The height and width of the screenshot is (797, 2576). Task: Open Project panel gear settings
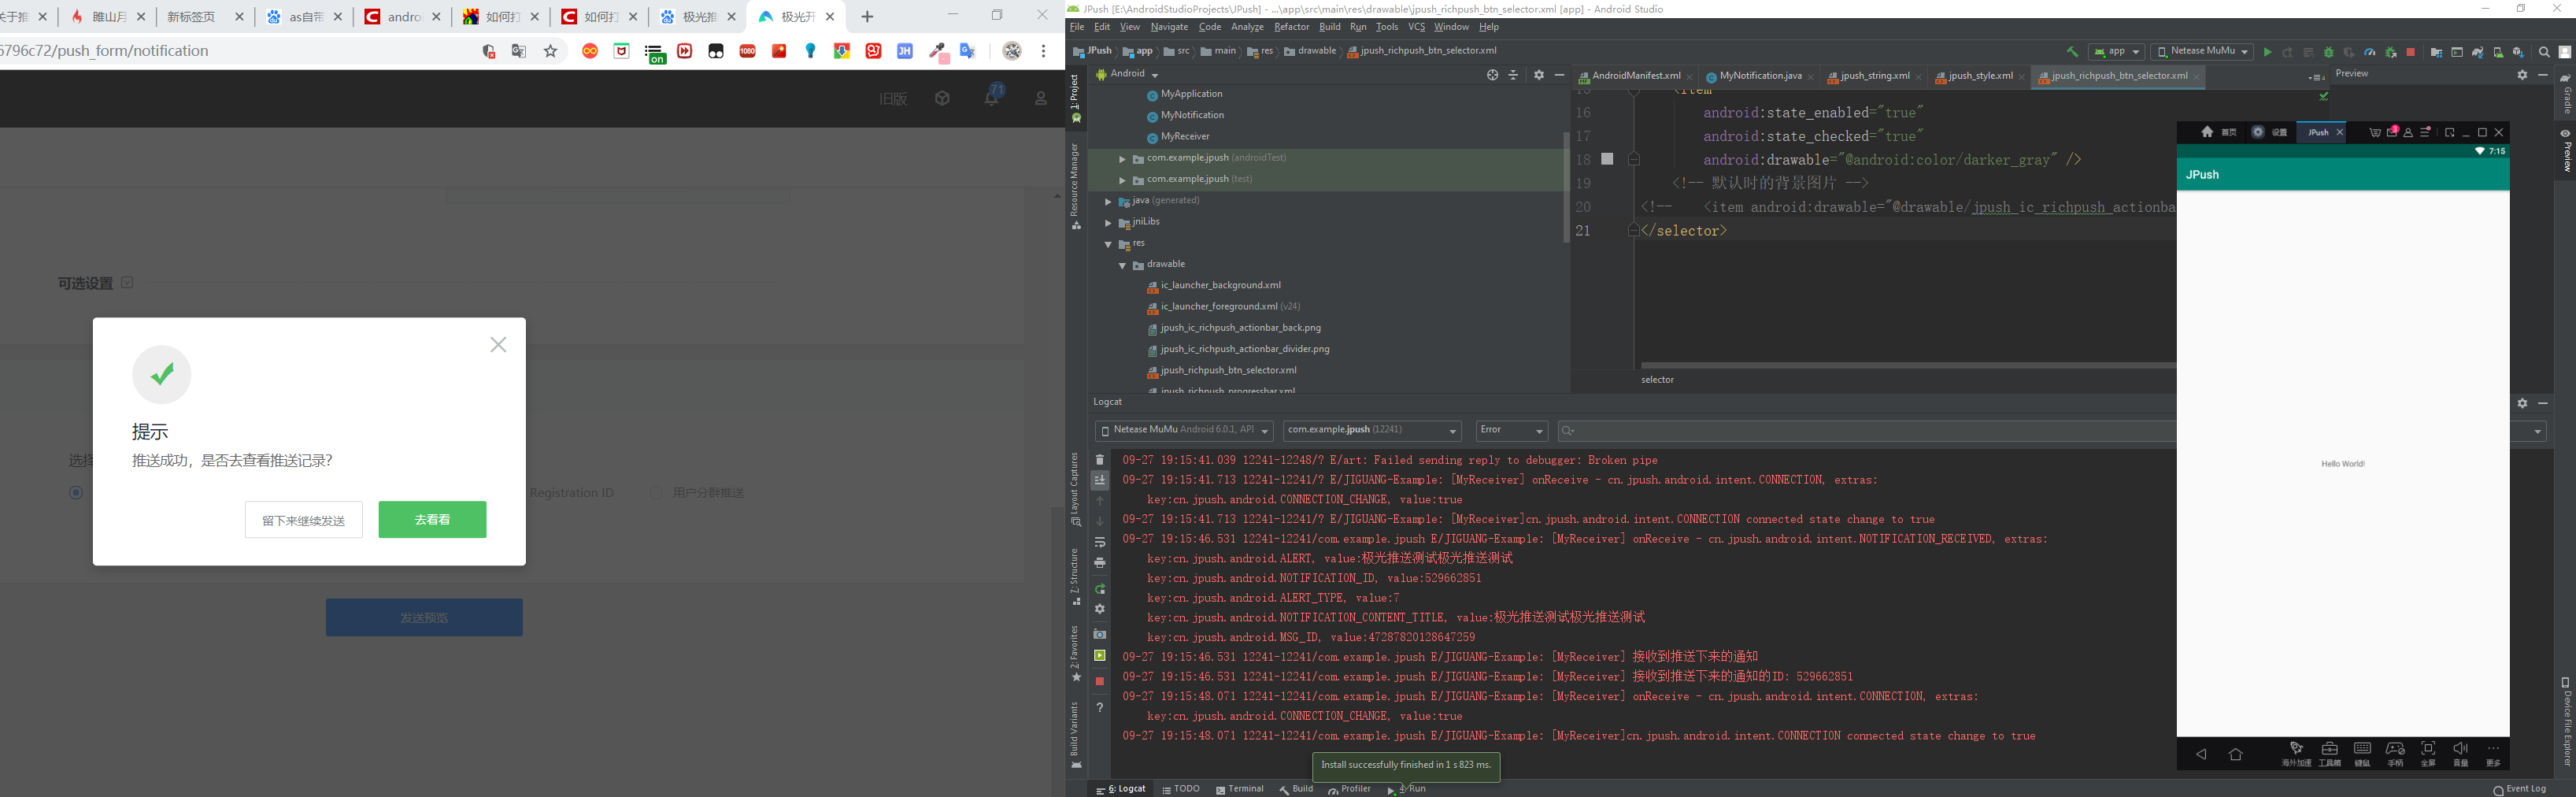click(1539, 75)
